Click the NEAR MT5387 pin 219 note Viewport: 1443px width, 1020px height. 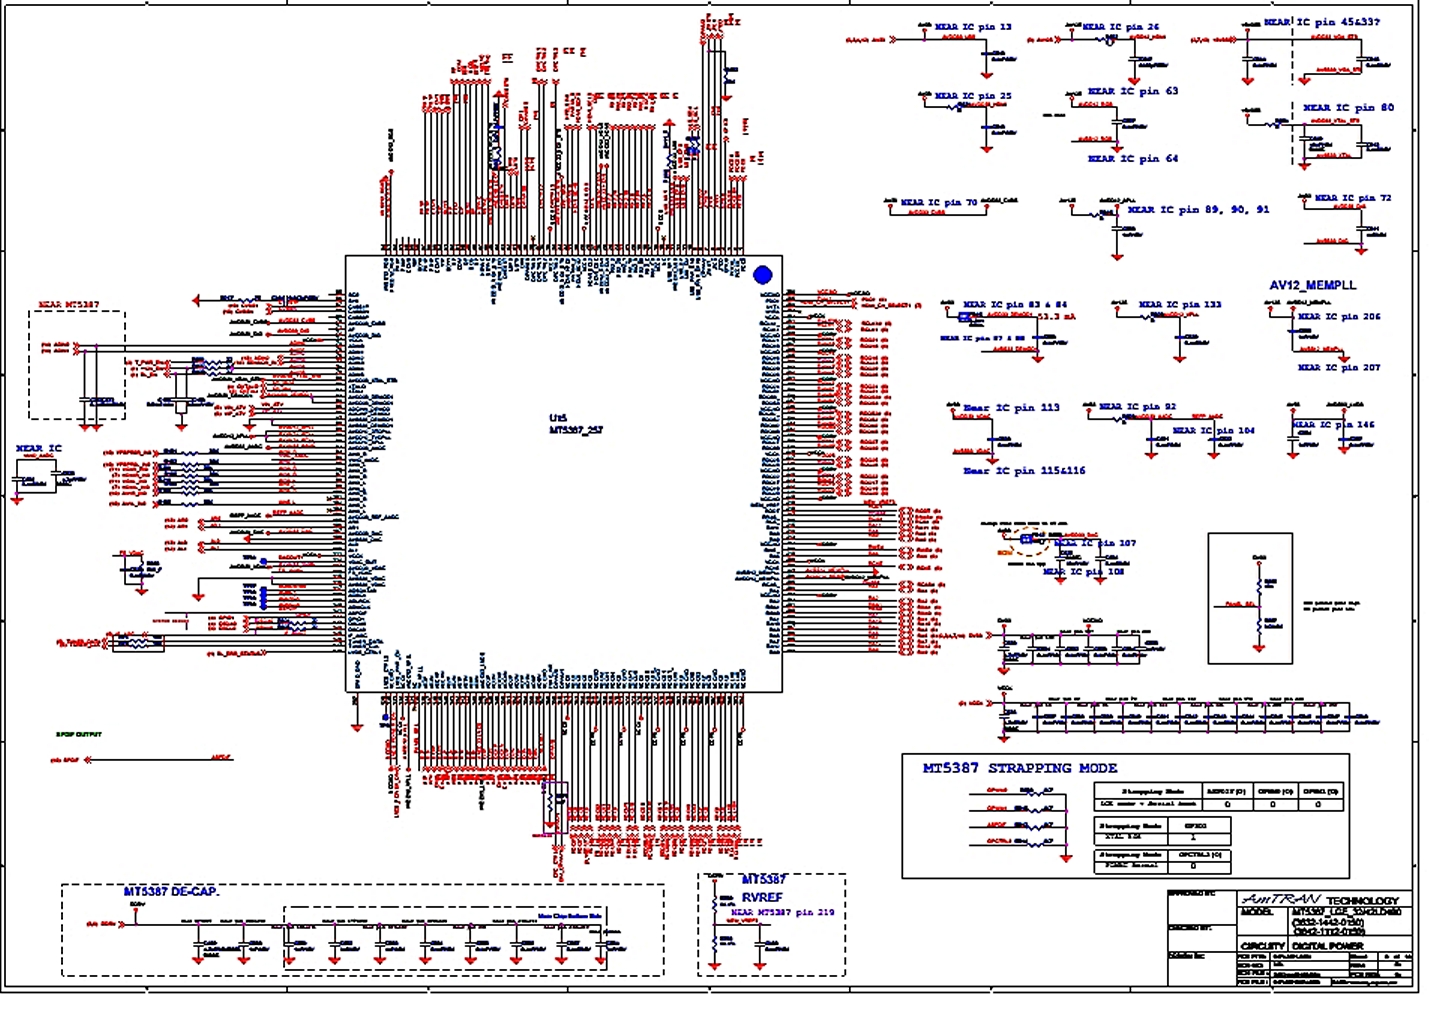click(782, 912)
